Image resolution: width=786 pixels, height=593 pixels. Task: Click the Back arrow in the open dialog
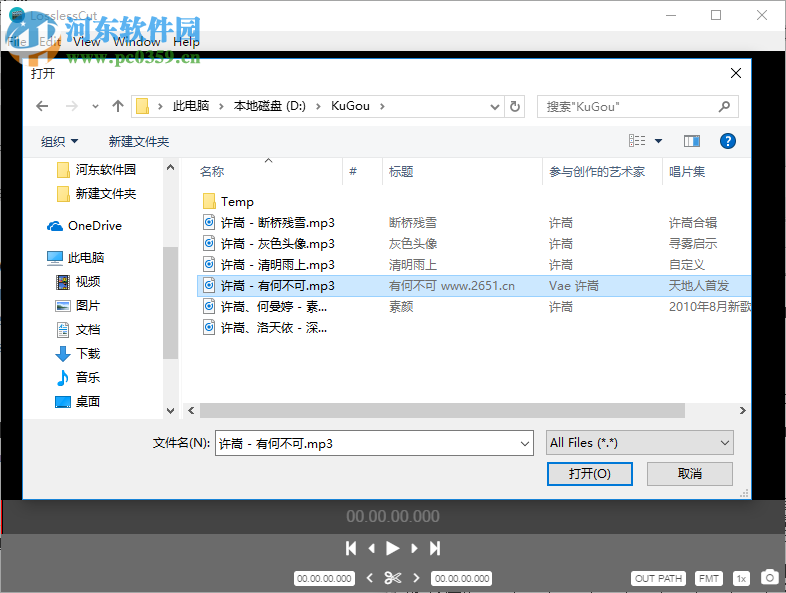point(43,106)
